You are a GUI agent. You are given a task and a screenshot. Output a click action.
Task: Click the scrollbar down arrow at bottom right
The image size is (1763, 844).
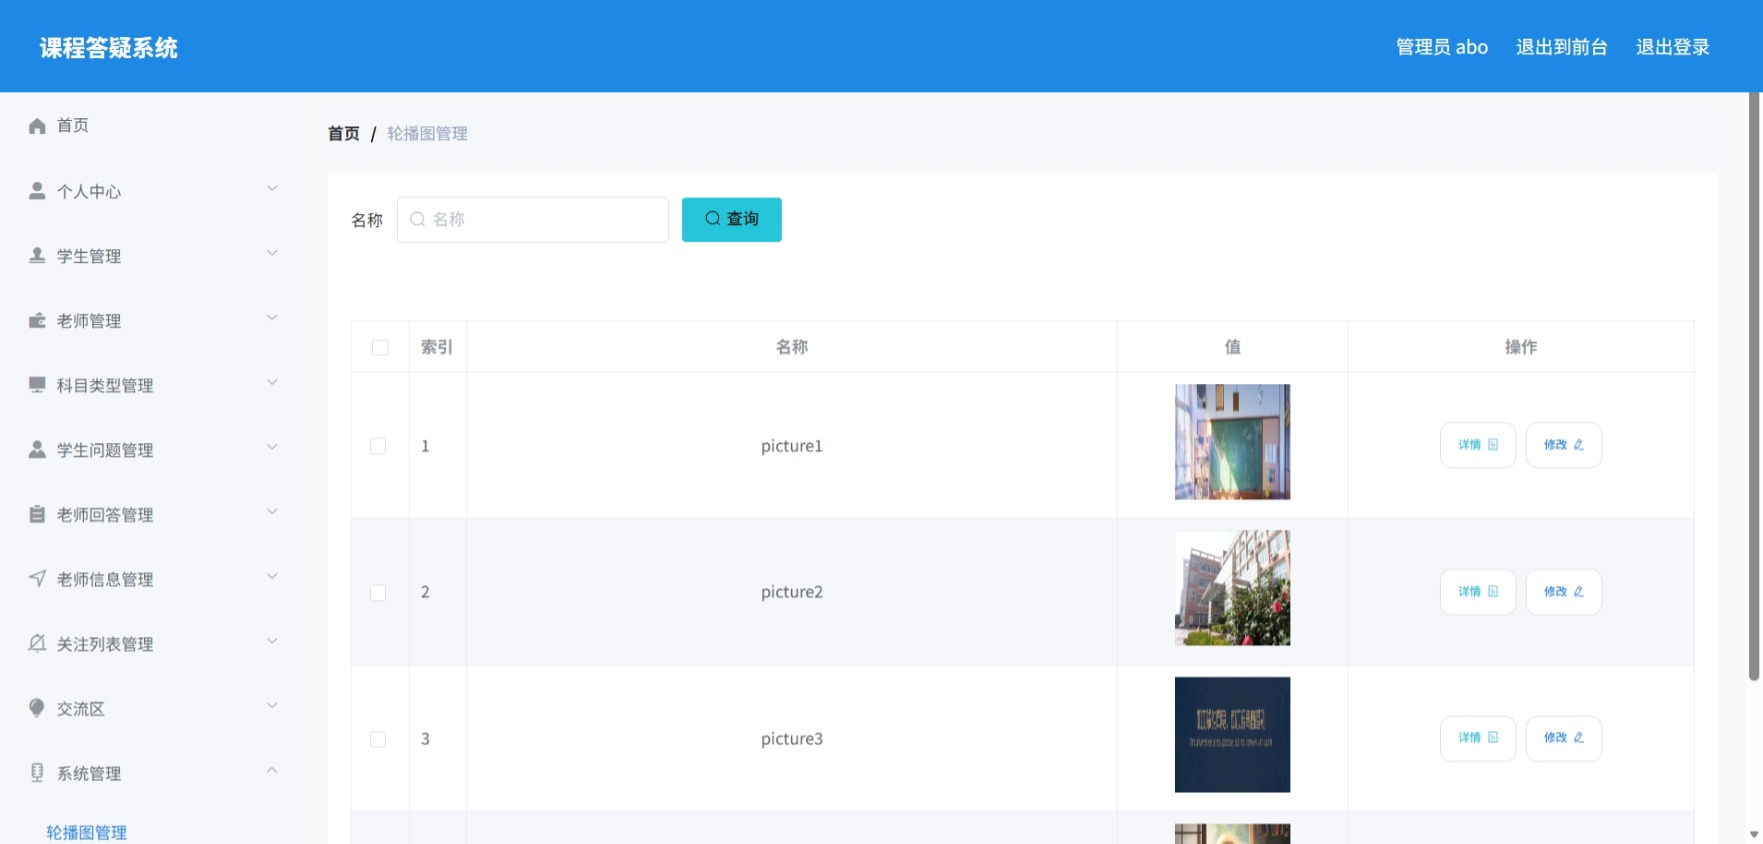click(1754, 834)
